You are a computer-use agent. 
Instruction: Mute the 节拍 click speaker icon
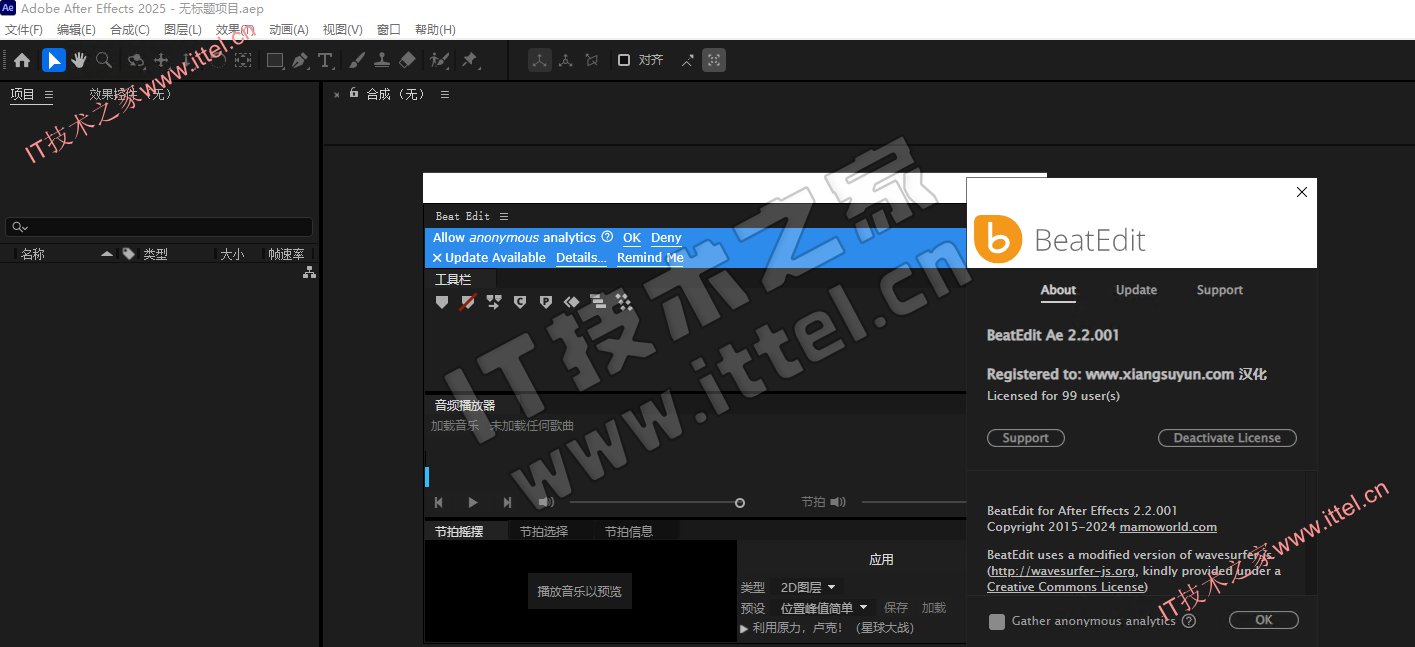pos(838,502)
